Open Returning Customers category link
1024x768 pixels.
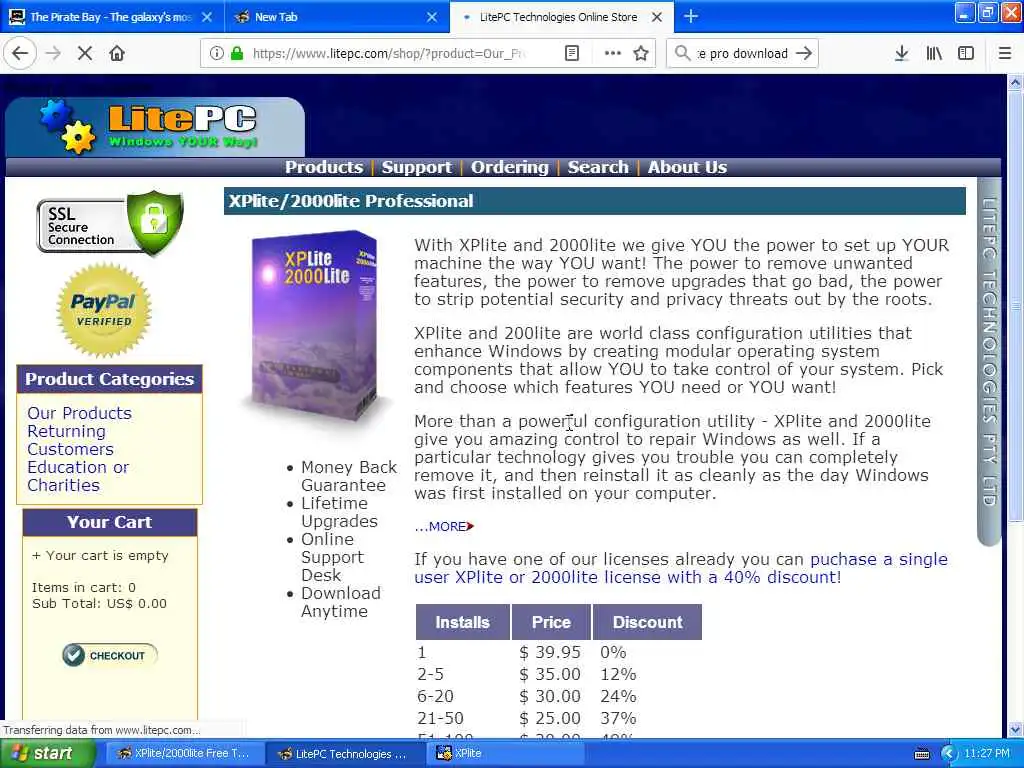71,440
